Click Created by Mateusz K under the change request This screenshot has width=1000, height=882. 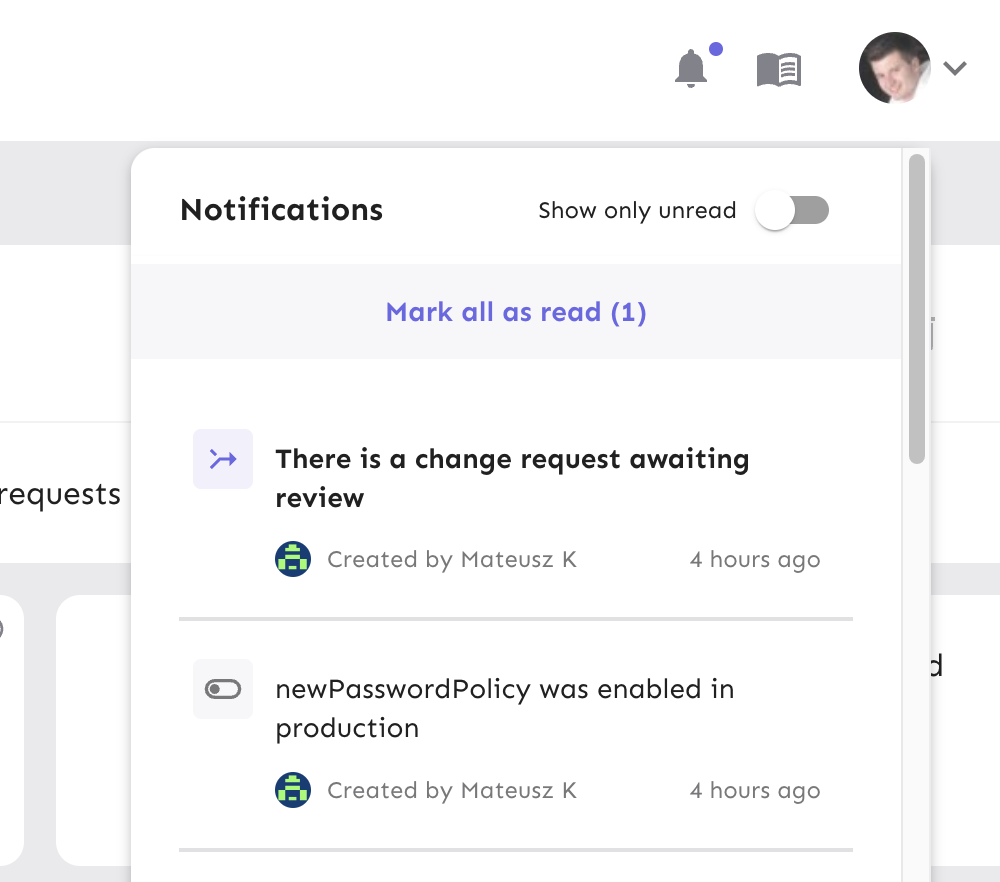(452, 560)
